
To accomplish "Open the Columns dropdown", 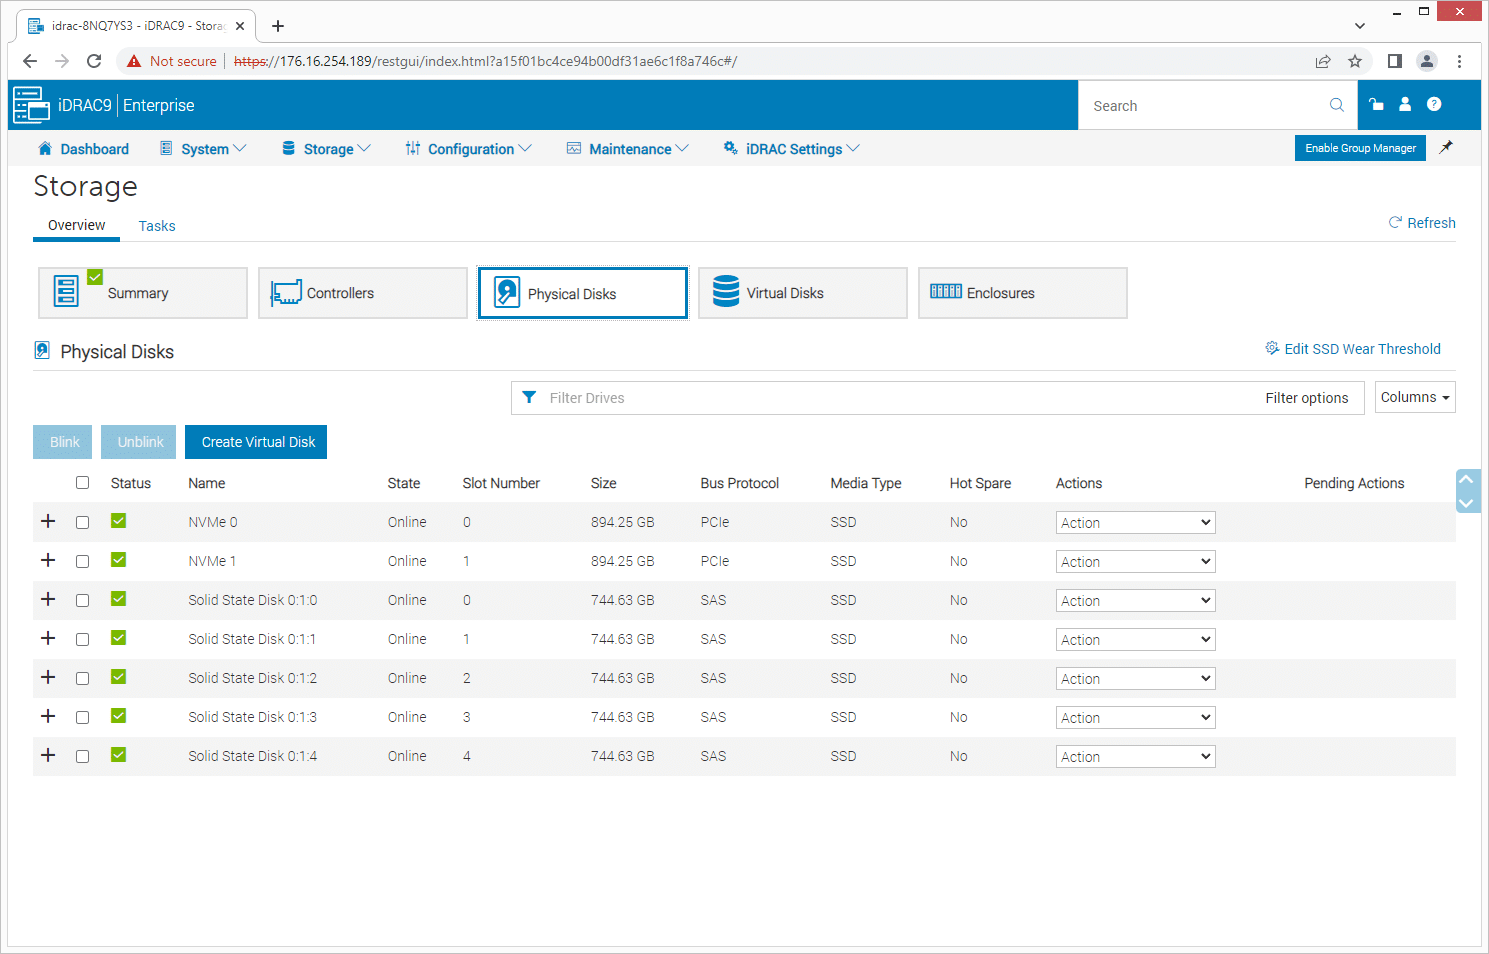I will click(1415, 396).
